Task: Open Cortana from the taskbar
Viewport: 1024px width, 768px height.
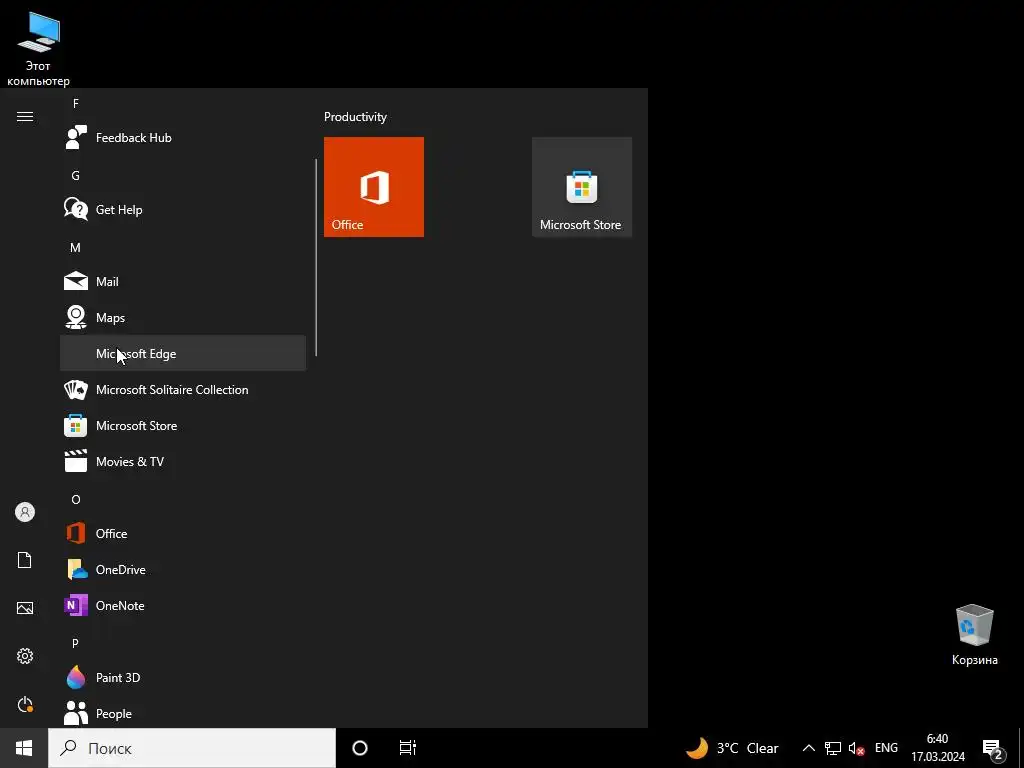Action: (360, 748)
